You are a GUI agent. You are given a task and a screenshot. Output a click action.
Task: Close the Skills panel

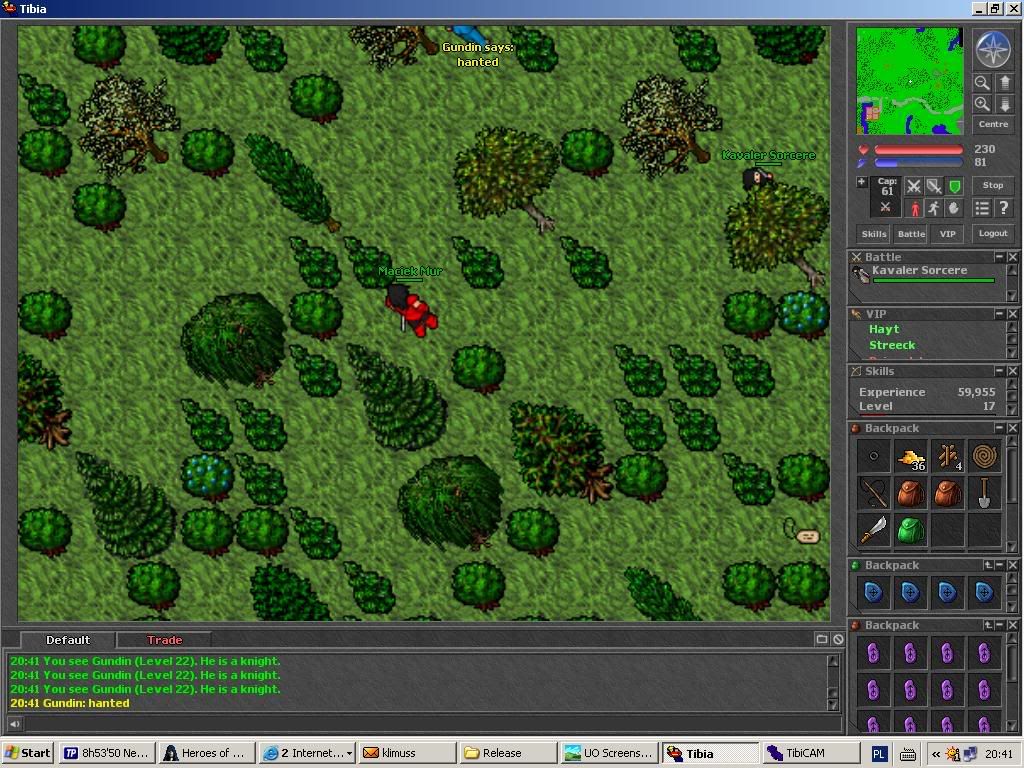tap(1012, 371)
